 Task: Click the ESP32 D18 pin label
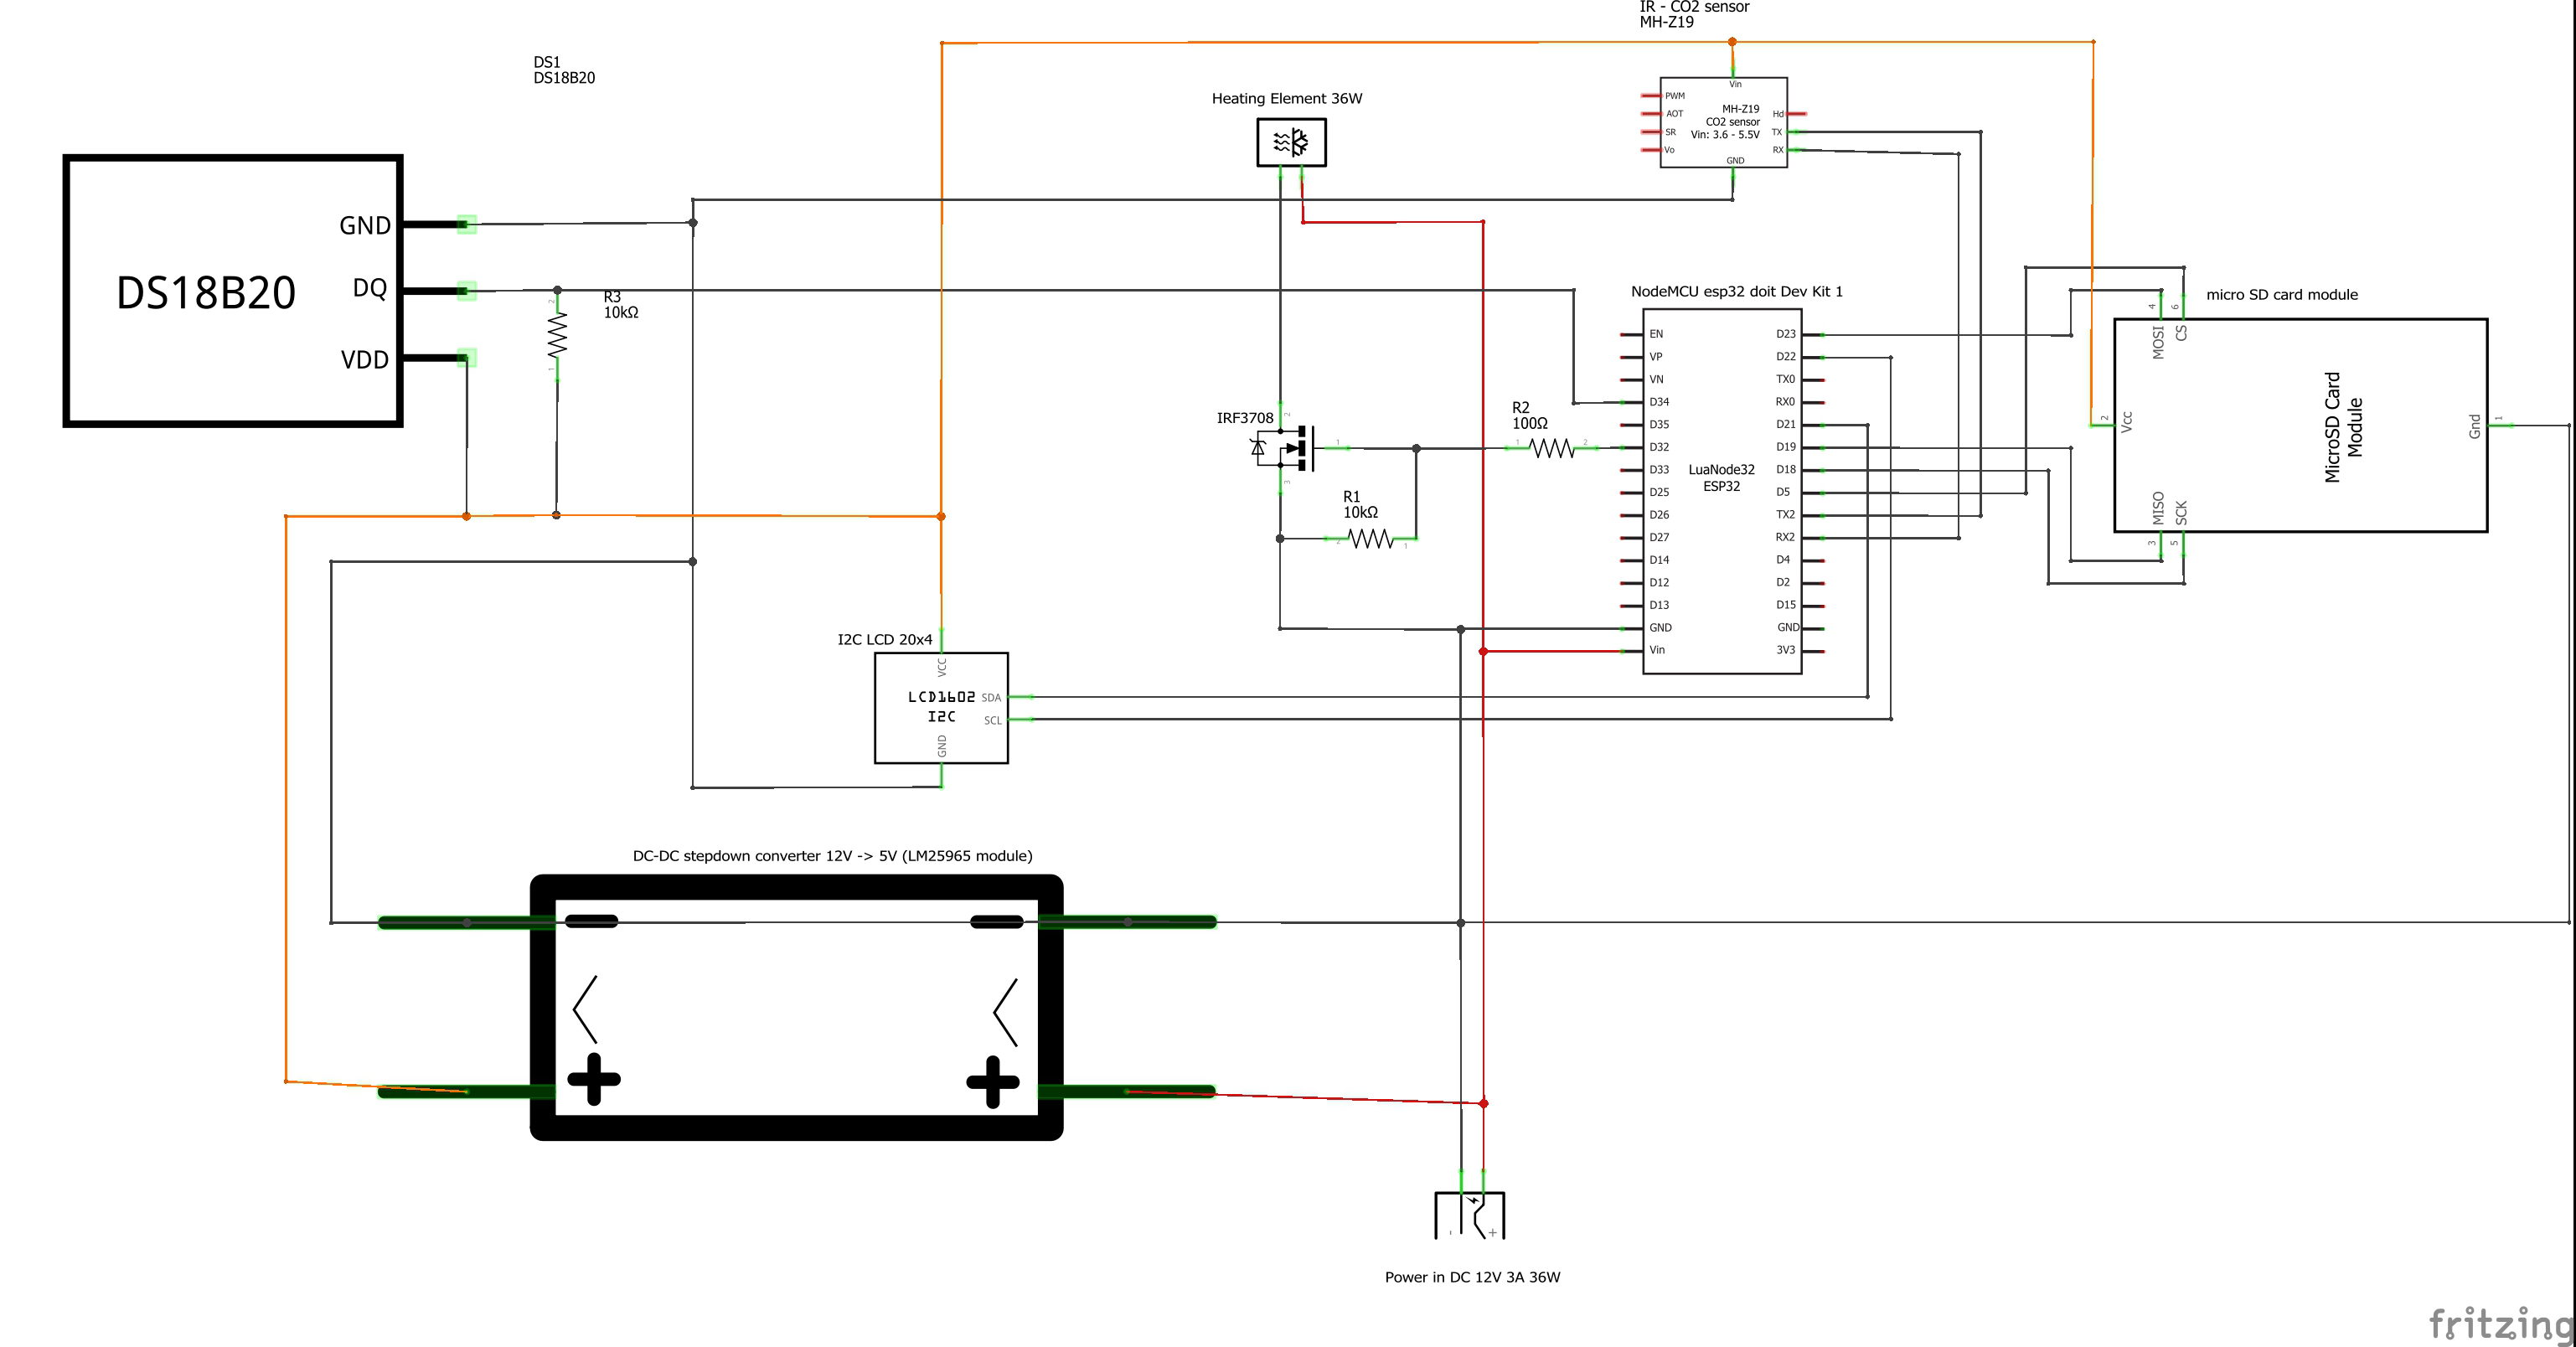pos(1786,470)
